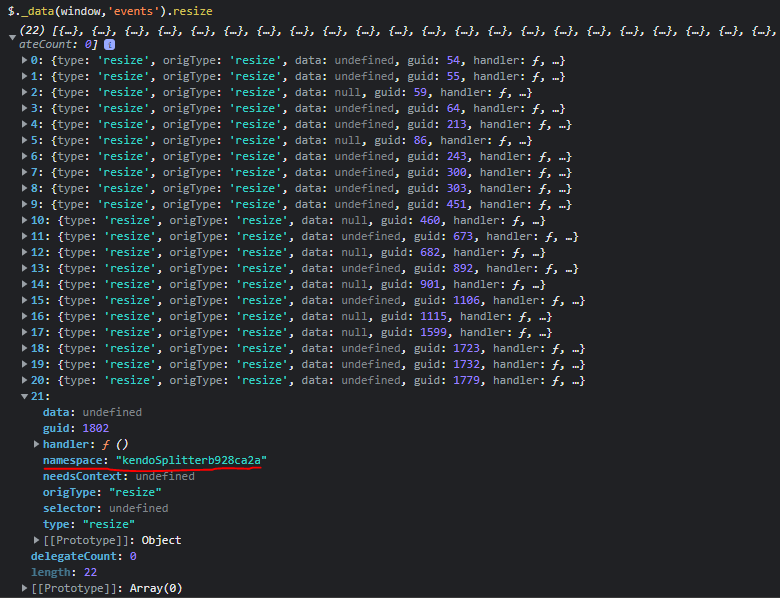780x598 pixels.
Task: Expand array entry 14 with guid 901
Action: [24, 284]
